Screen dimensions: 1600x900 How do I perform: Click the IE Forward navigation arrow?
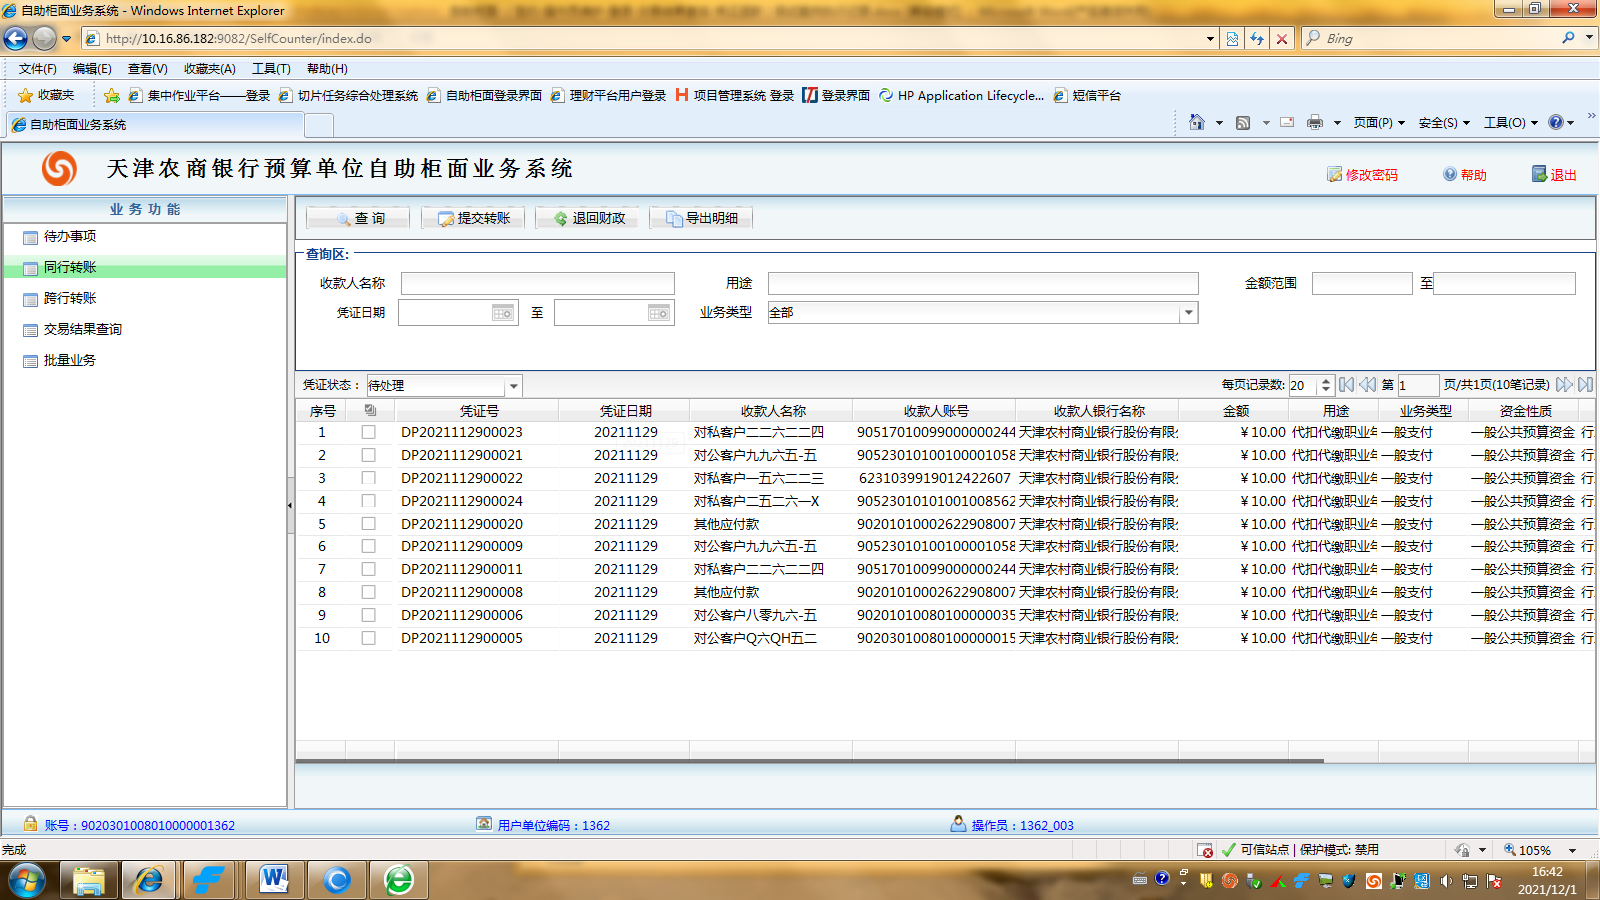44,38
